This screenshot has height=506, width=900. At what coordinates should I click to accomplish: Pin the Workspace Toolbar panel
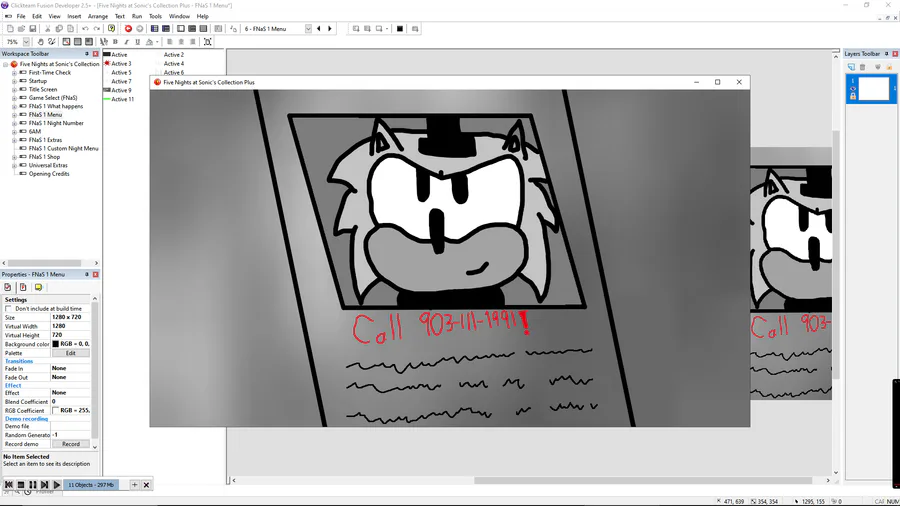[87, 54]
